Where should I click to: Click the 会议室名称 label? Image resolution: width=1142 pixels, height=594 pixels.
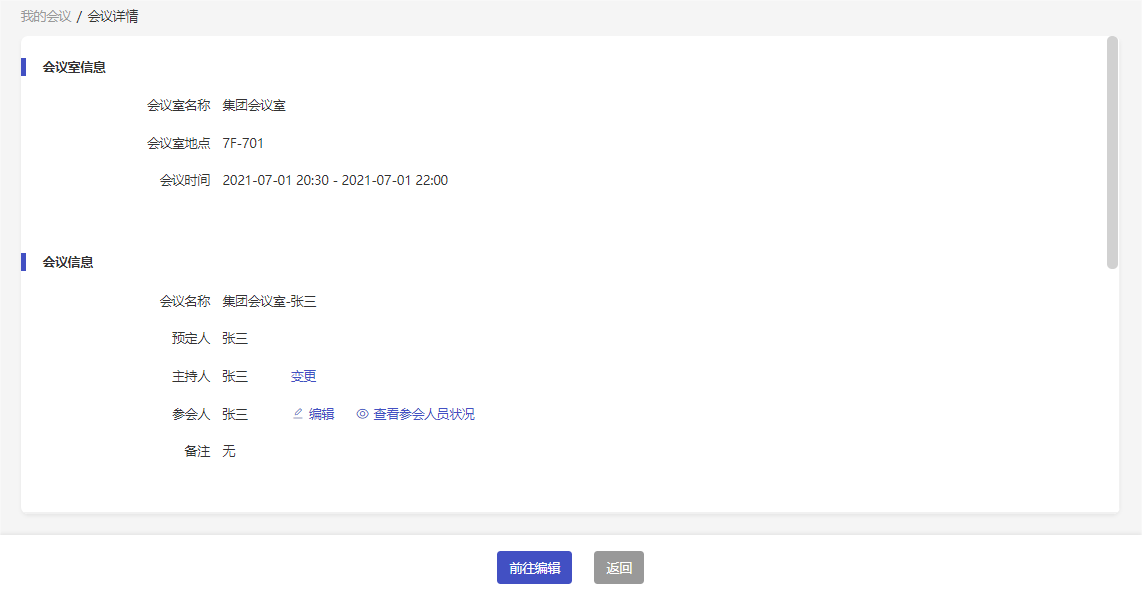[x=178, y=106]
